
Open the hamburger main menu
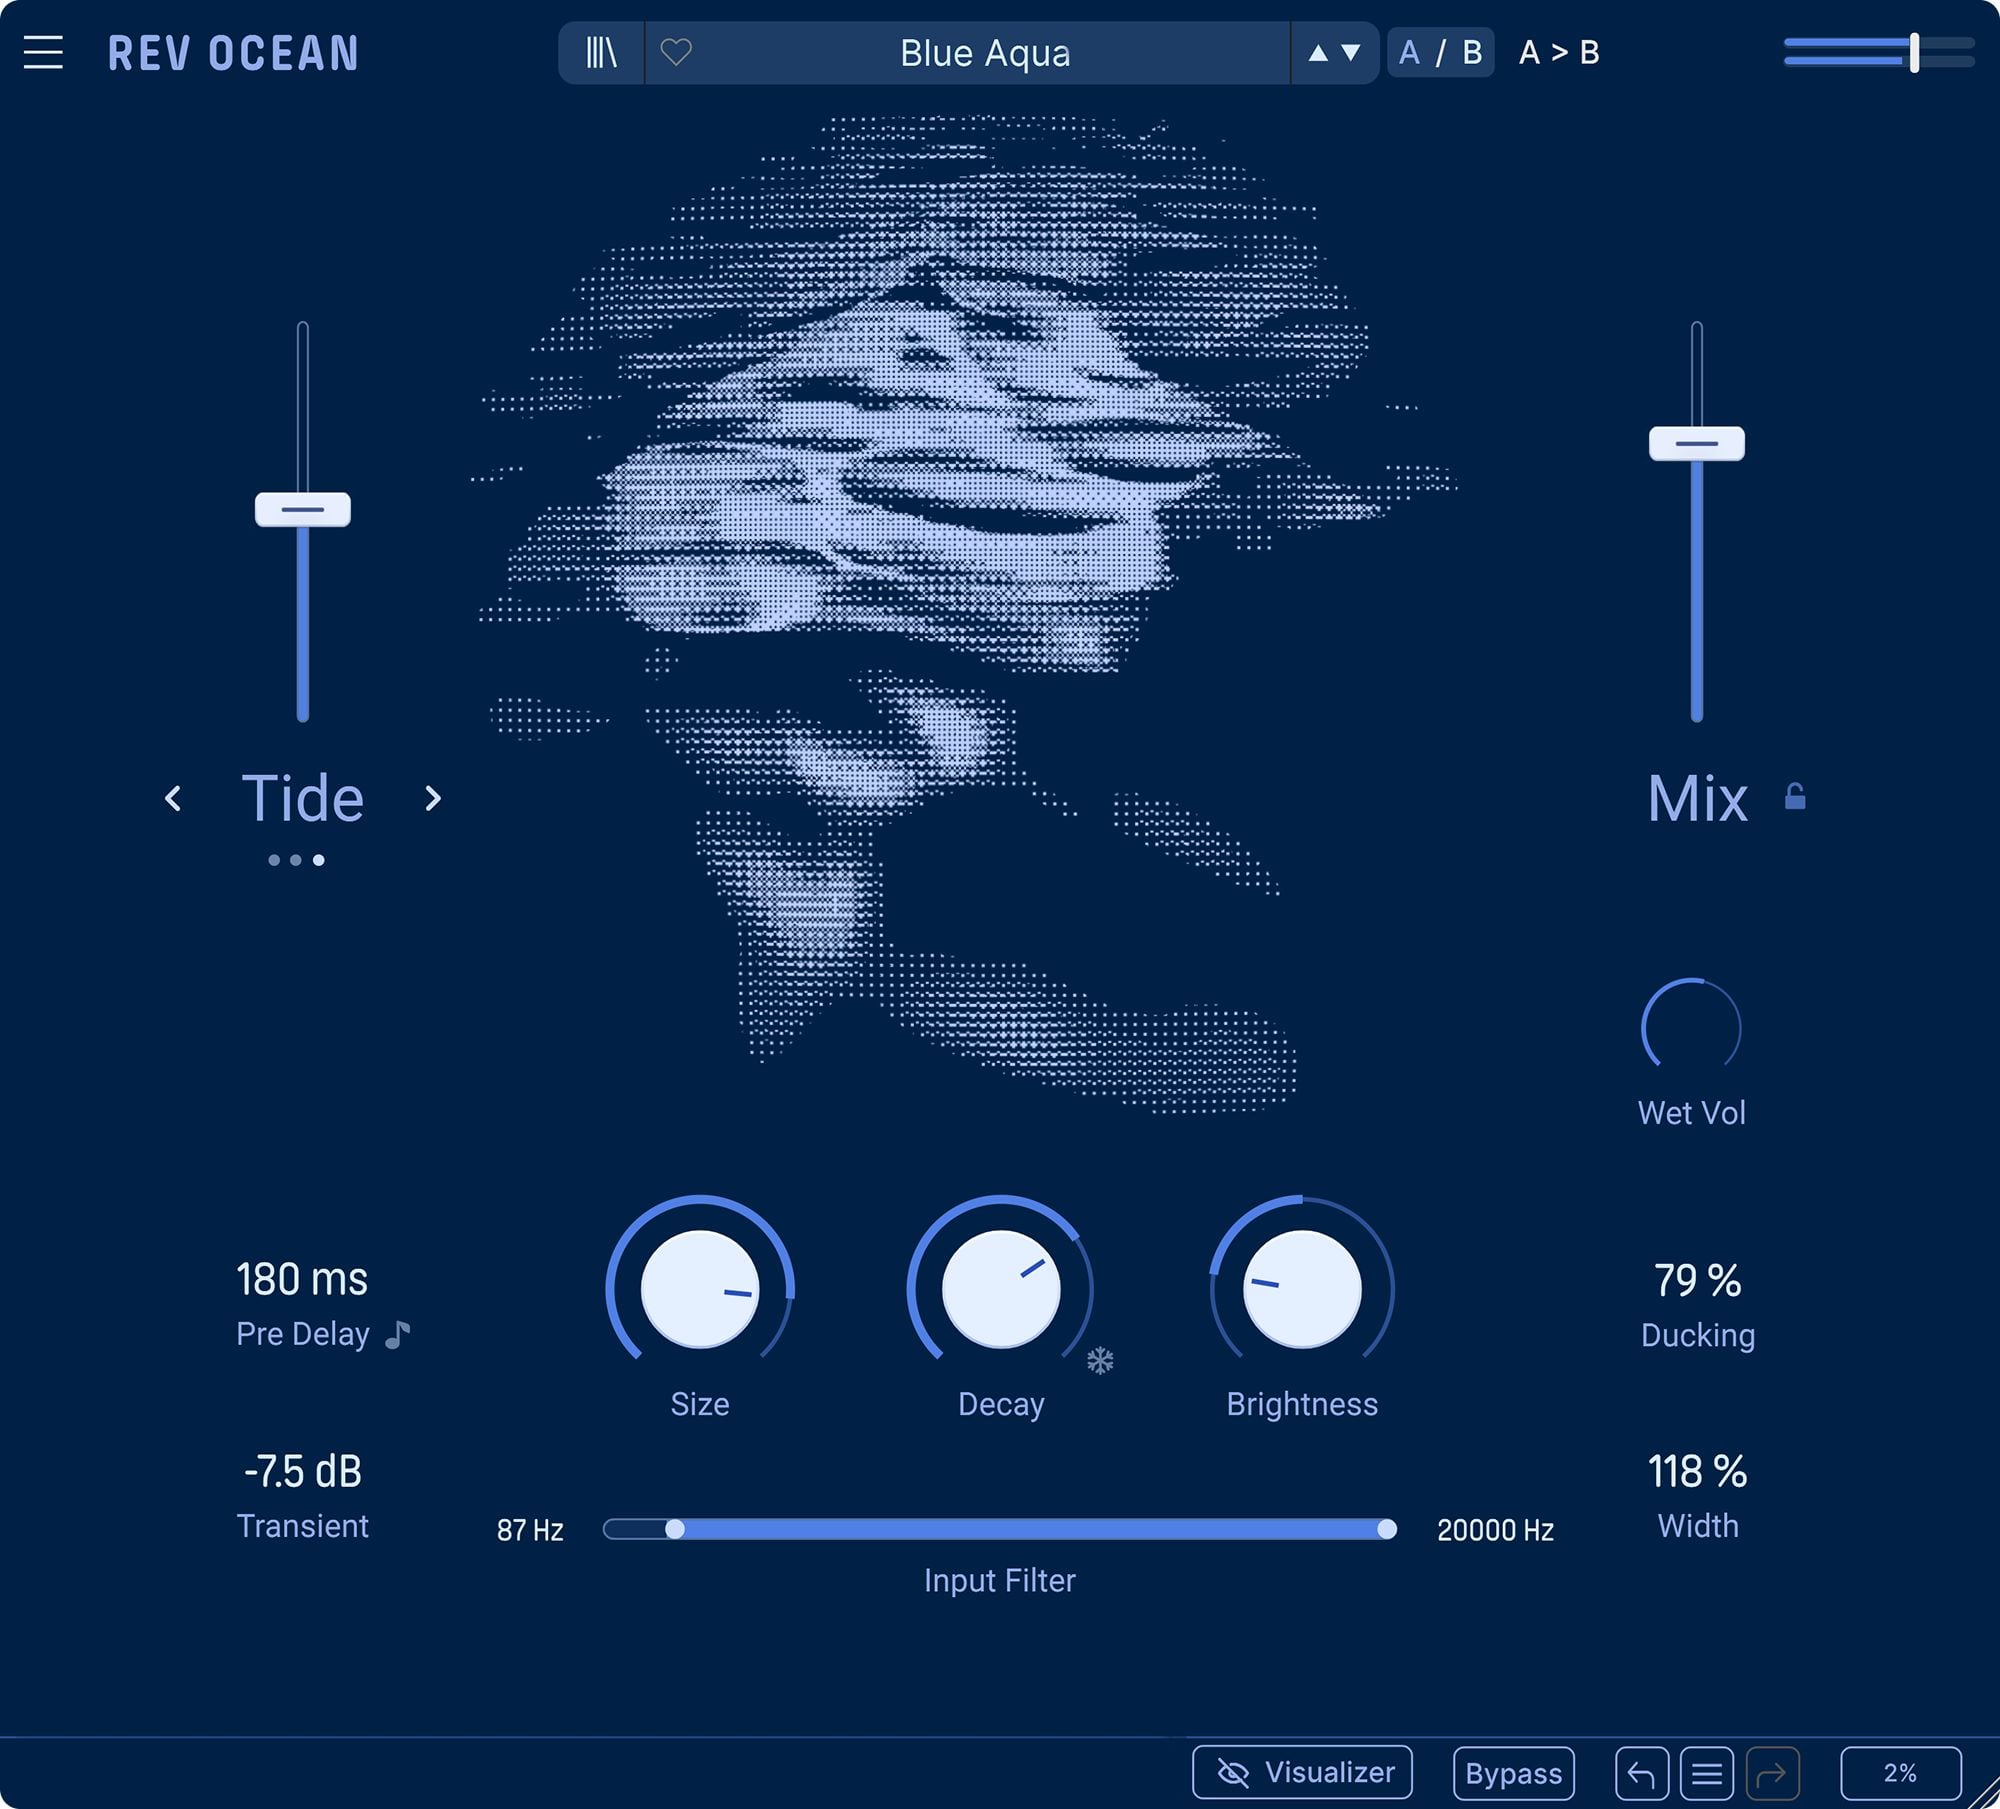tap(43, 52)
